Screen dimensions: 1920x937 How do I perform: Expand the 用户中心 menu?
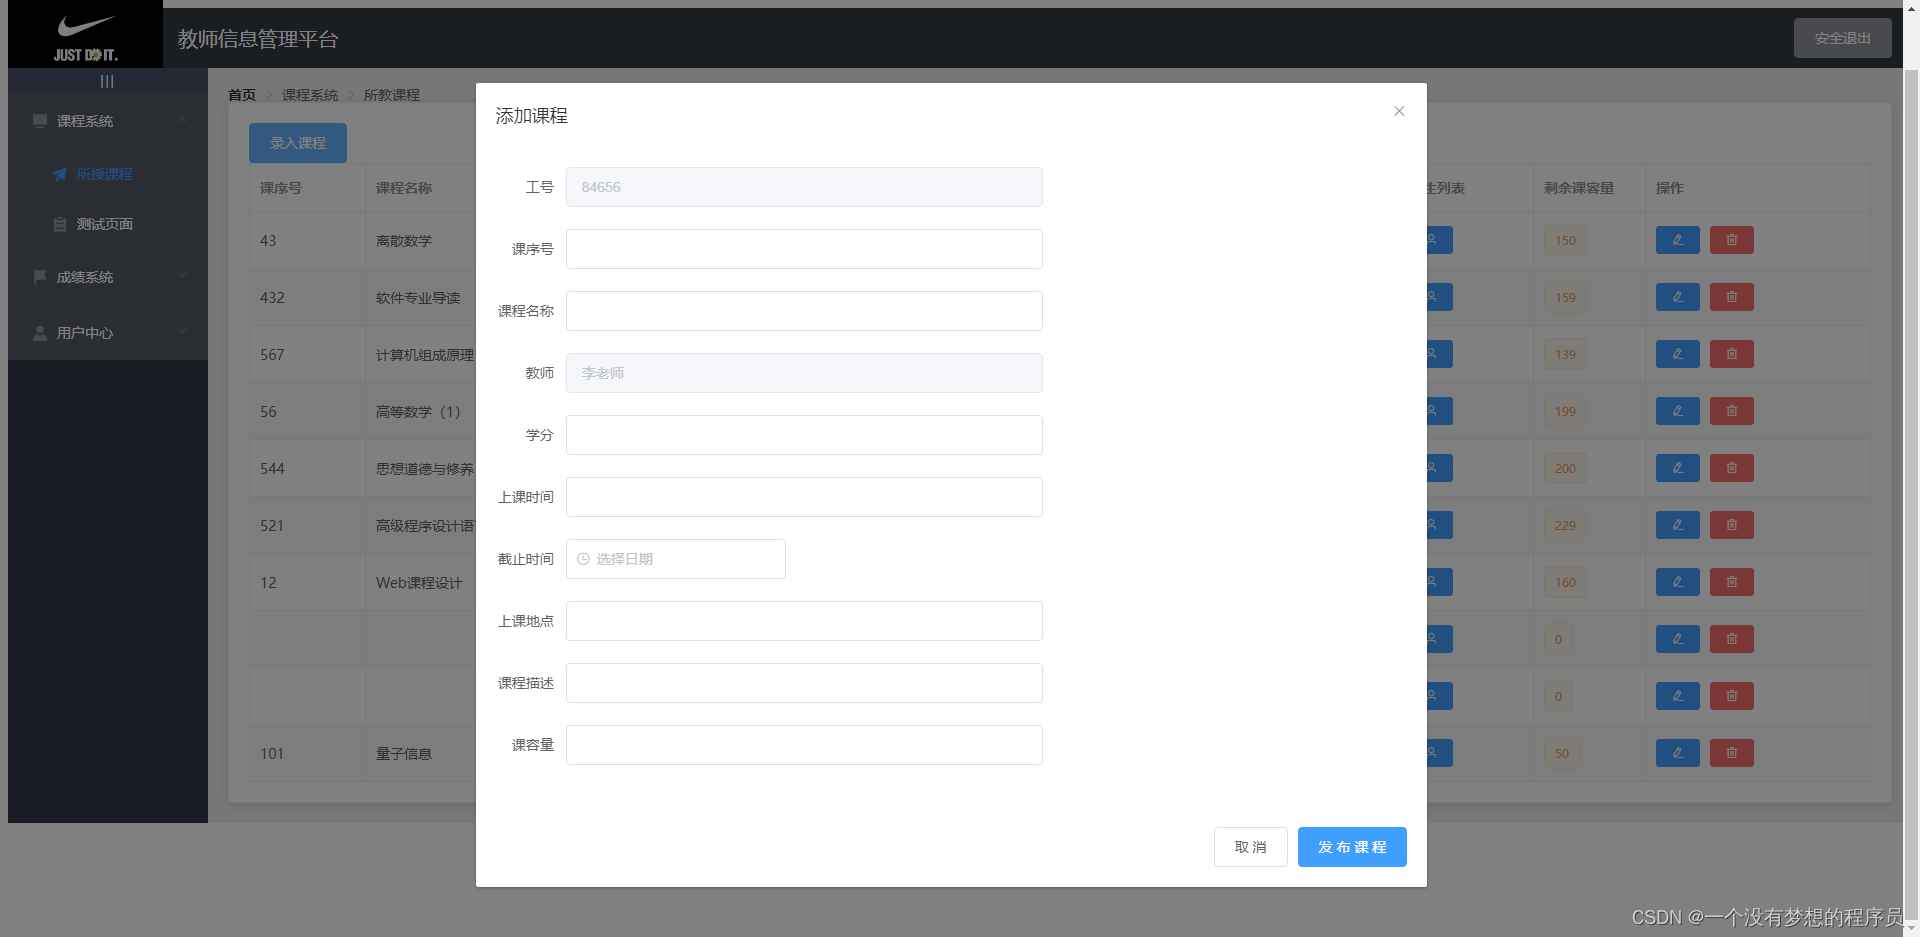click(108, 333)
